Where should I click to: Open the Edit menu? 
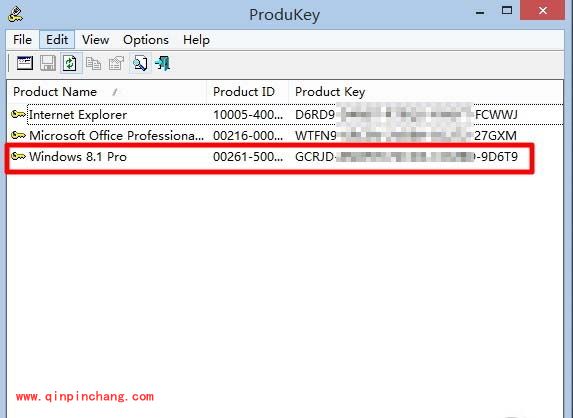click(57, 39)
